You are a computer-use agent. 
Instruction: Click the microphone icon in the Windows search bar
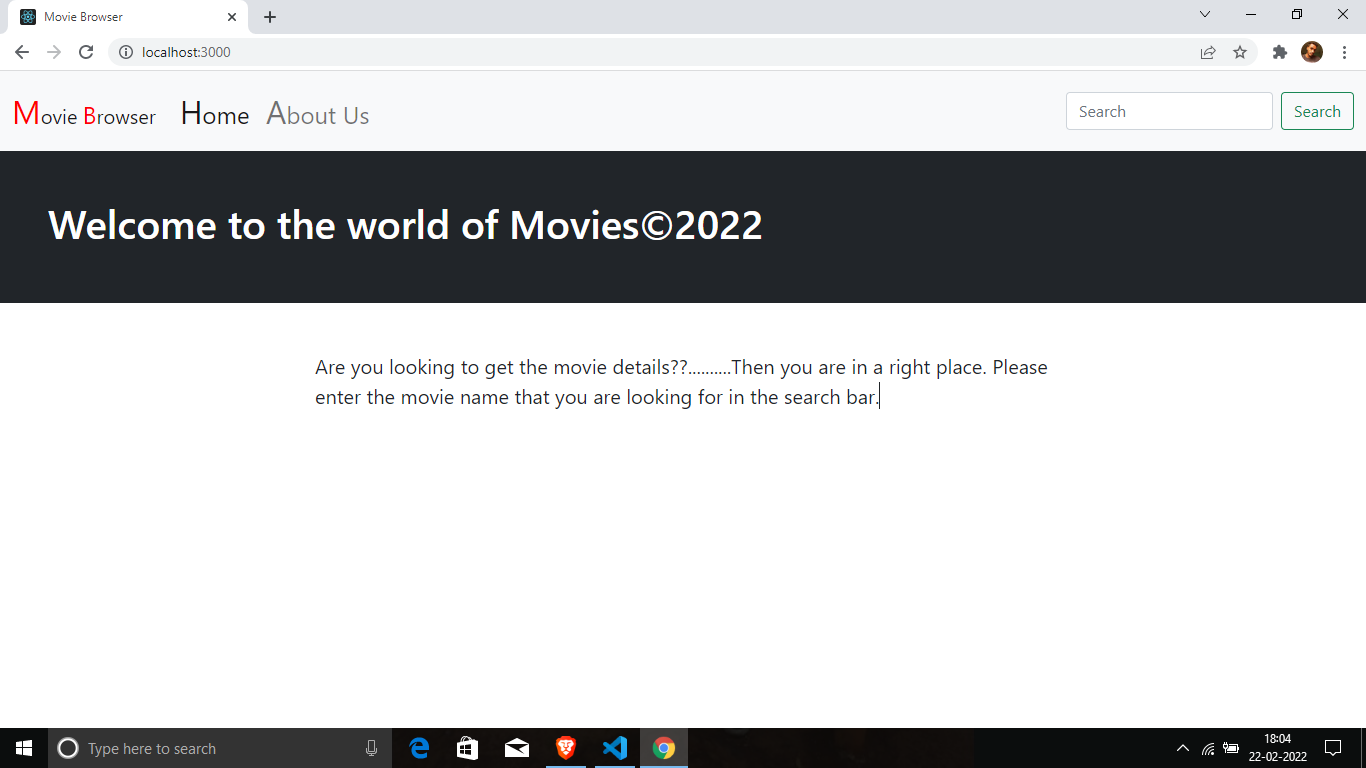371,748
